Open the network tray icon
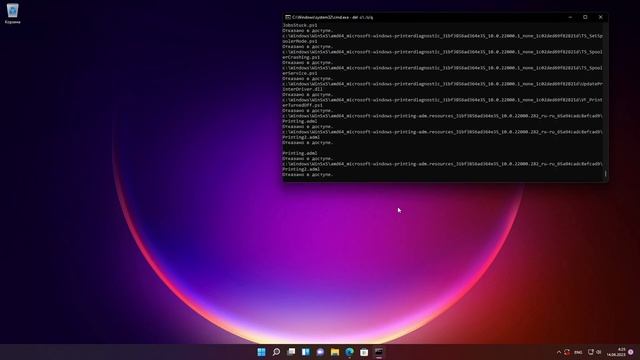Screen dimensions: 640x360 point(591,352)
